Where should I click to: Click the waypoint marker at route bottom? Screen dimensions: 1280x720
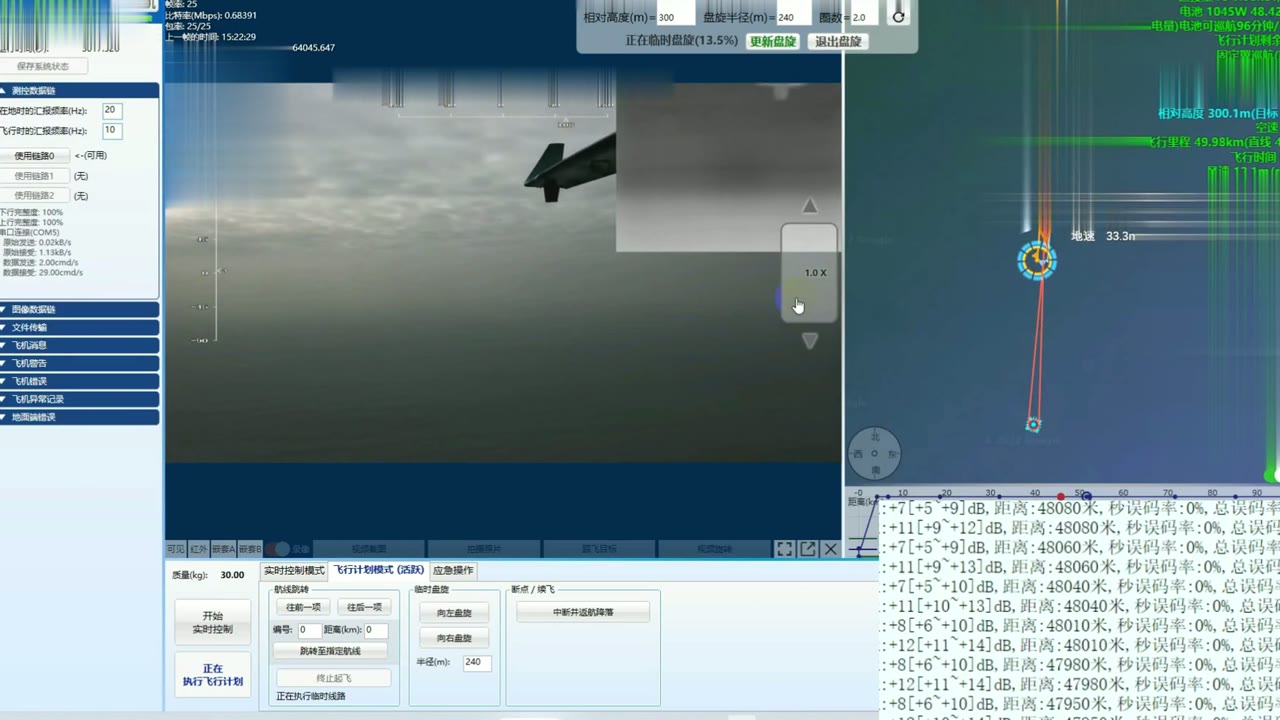(1033, 425)
